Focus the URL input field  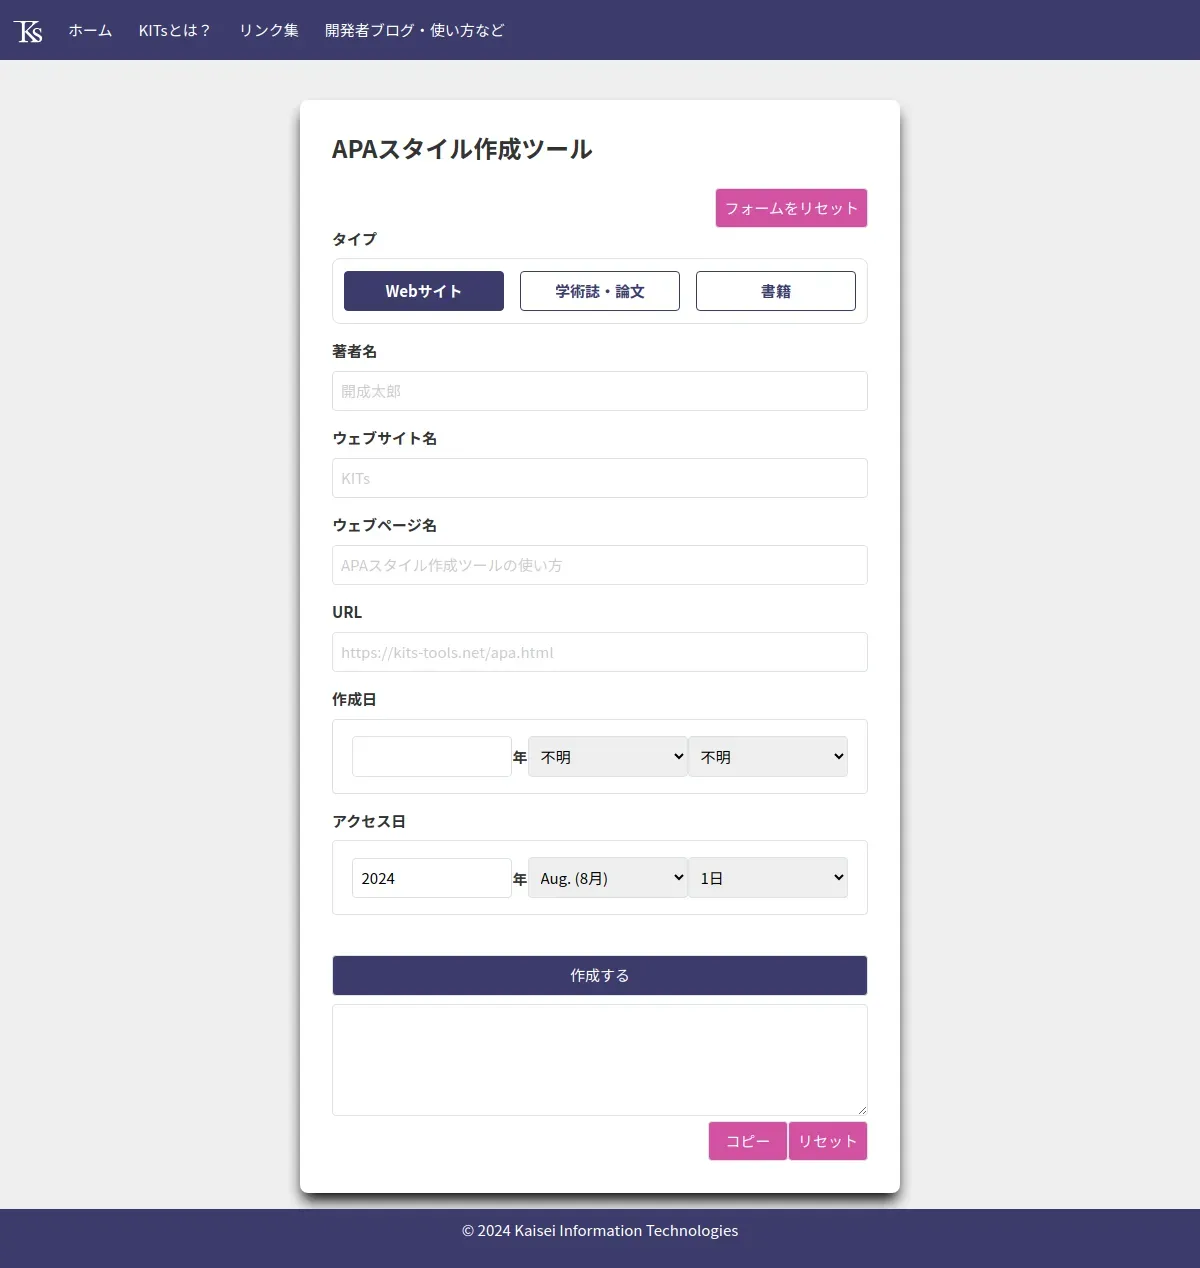coord(600,652)
